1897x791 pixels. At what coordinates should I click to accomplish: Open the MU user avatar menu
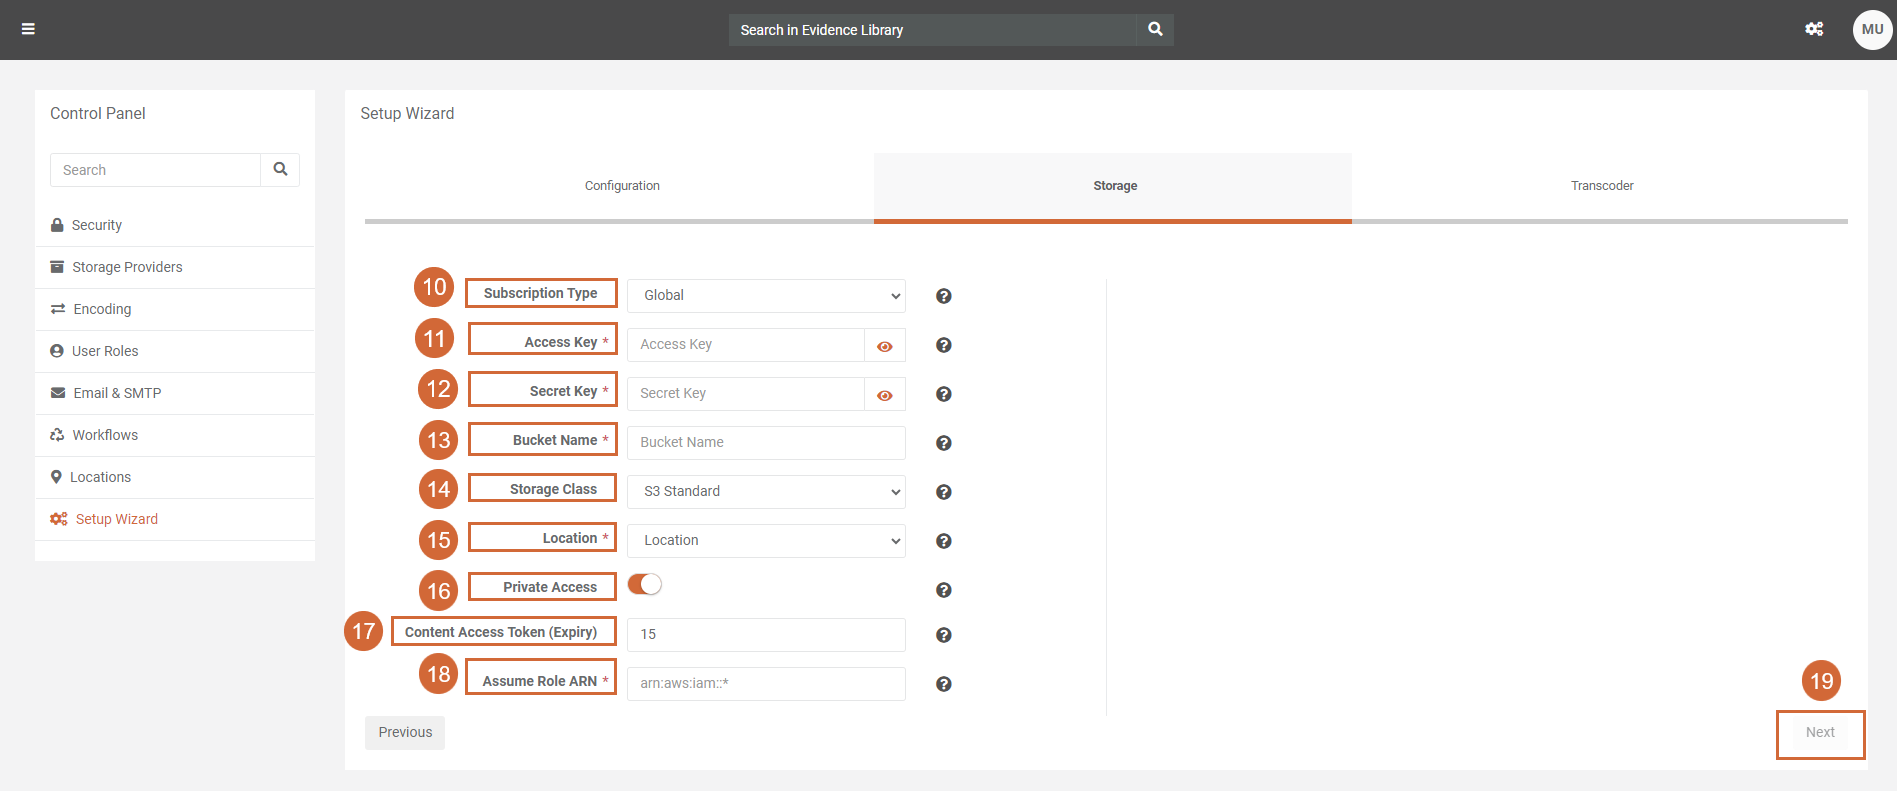point(1871,29)
